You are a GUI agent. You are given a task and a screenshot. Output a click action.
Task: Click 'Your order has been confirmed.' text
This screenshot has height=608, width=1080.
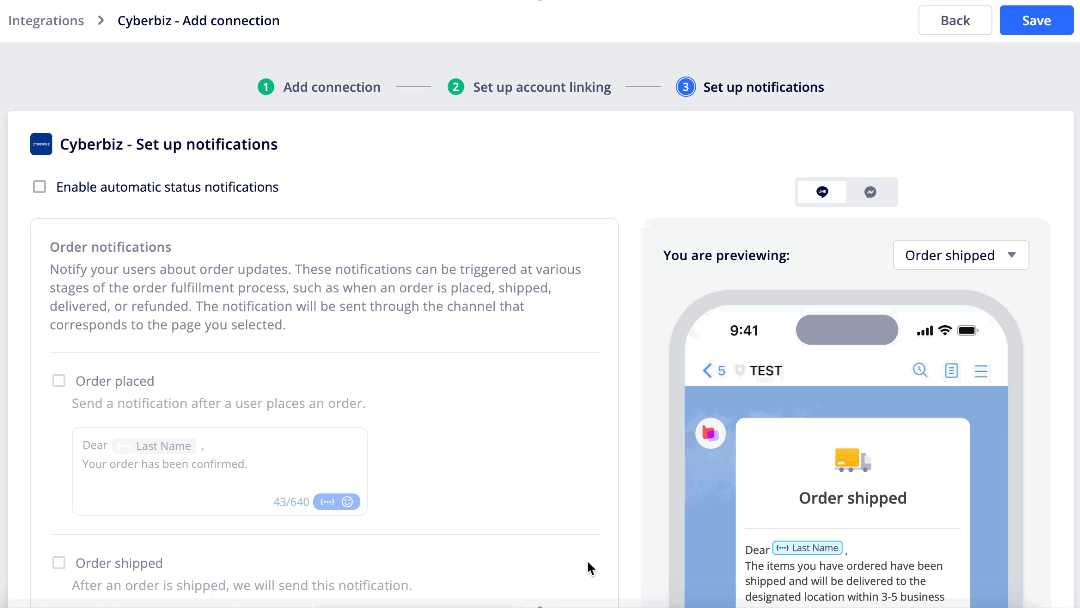pyautogui.click(x=165, y=464)
